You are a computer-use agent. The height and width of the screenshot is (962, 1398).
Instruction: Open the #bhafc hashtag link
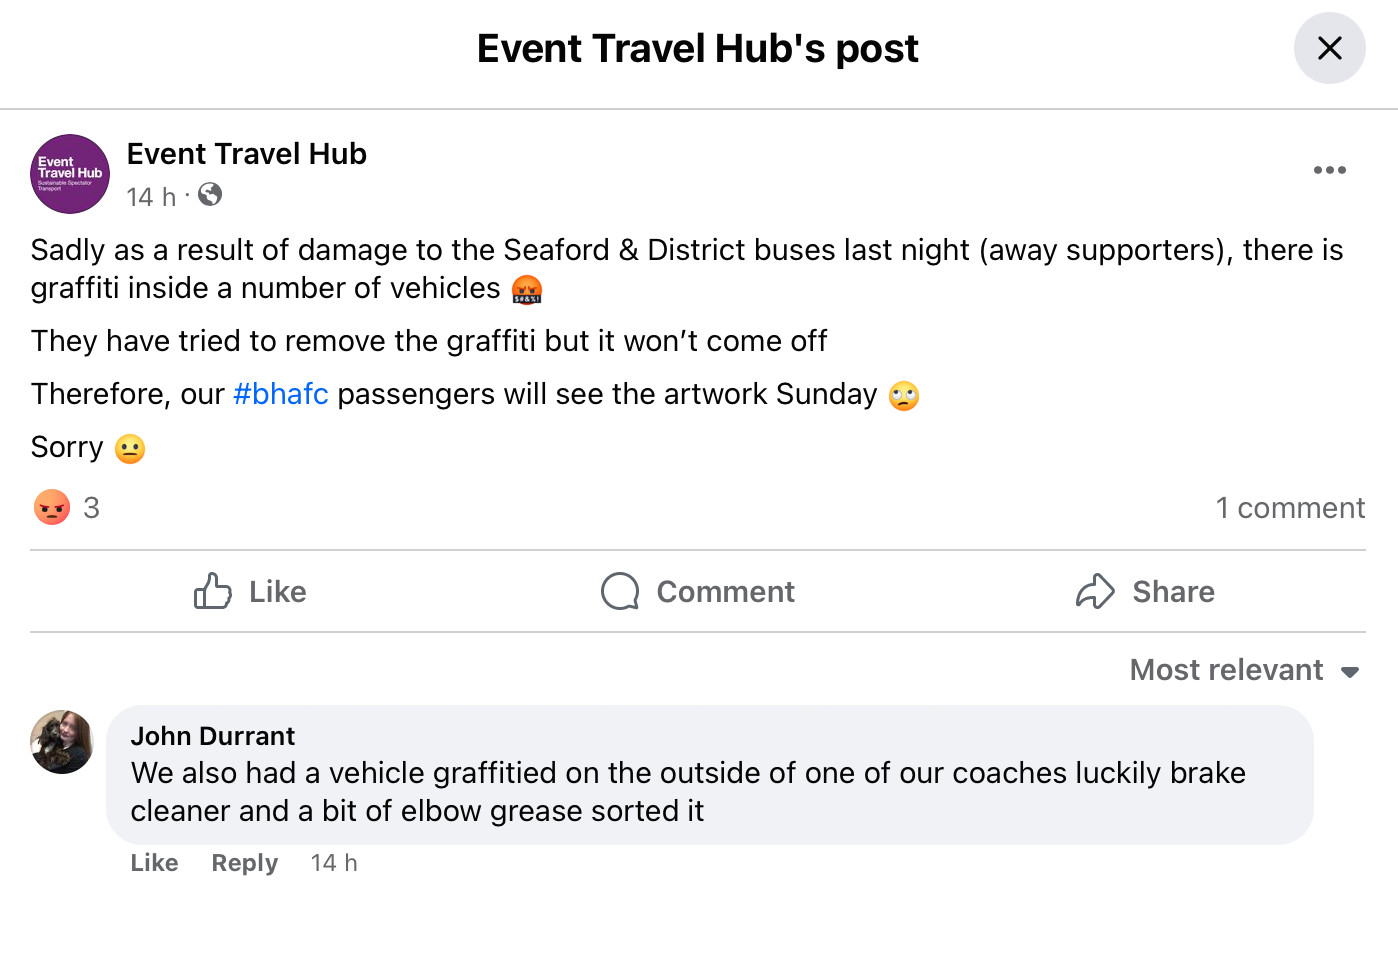click(281, 394)
